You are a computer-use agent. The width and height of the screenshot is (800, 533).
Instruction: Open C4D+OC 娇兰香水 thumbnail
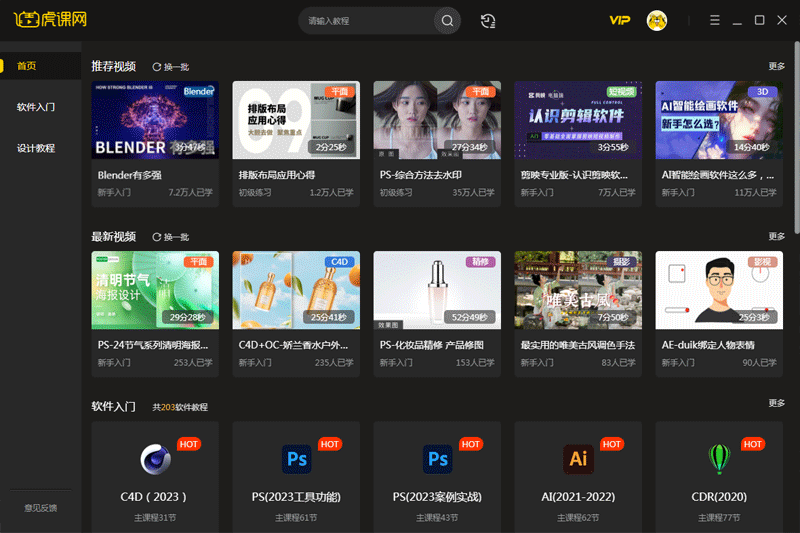(296, 290)
